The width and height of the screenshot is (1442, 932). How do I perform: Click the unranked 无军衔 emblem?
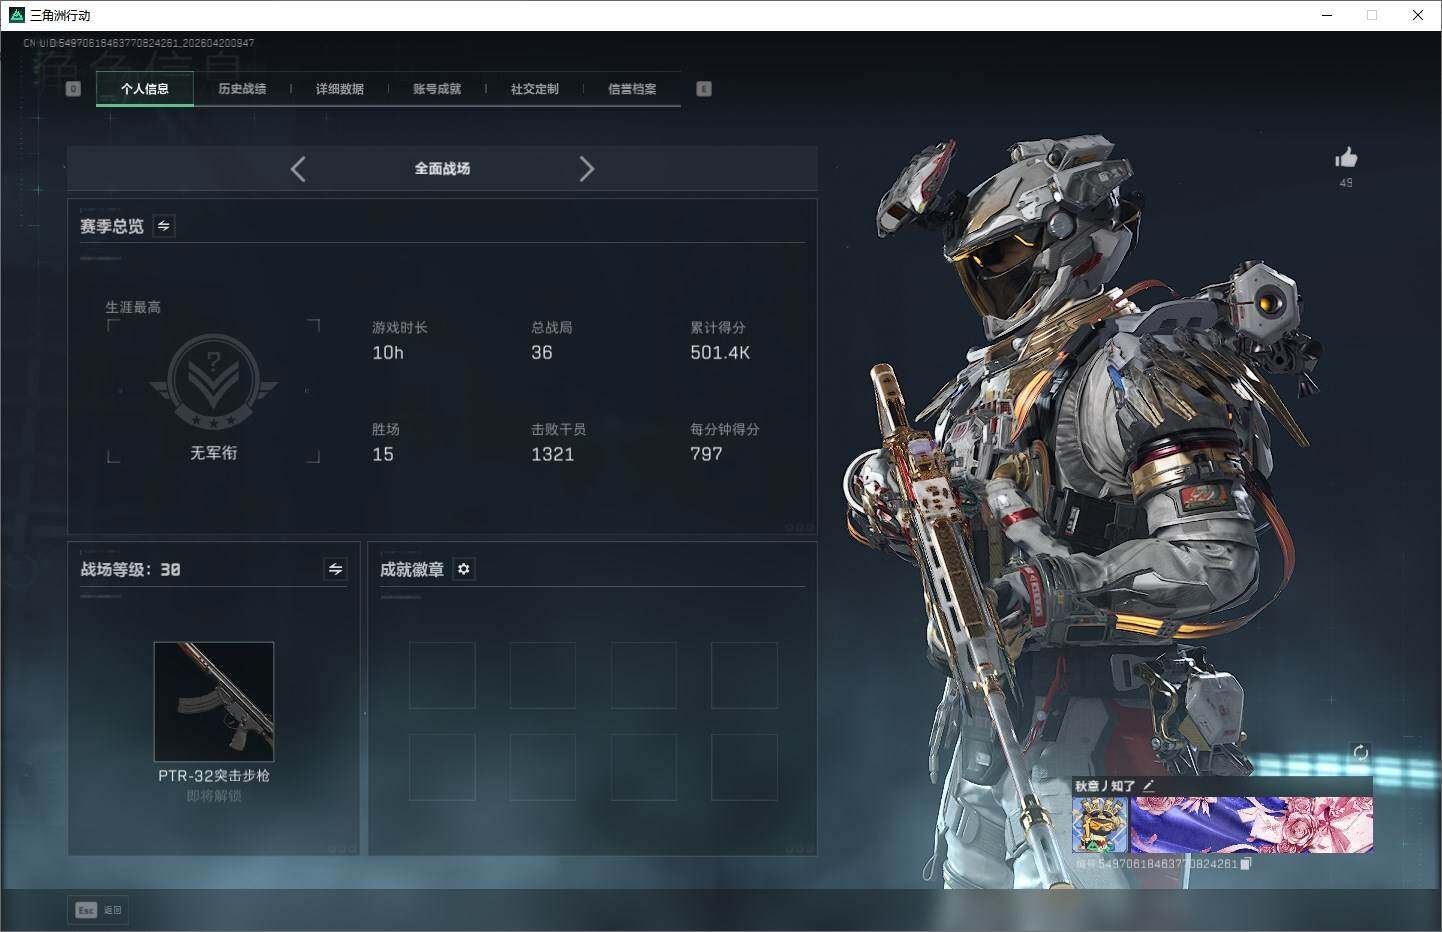(x=213, y=381)
